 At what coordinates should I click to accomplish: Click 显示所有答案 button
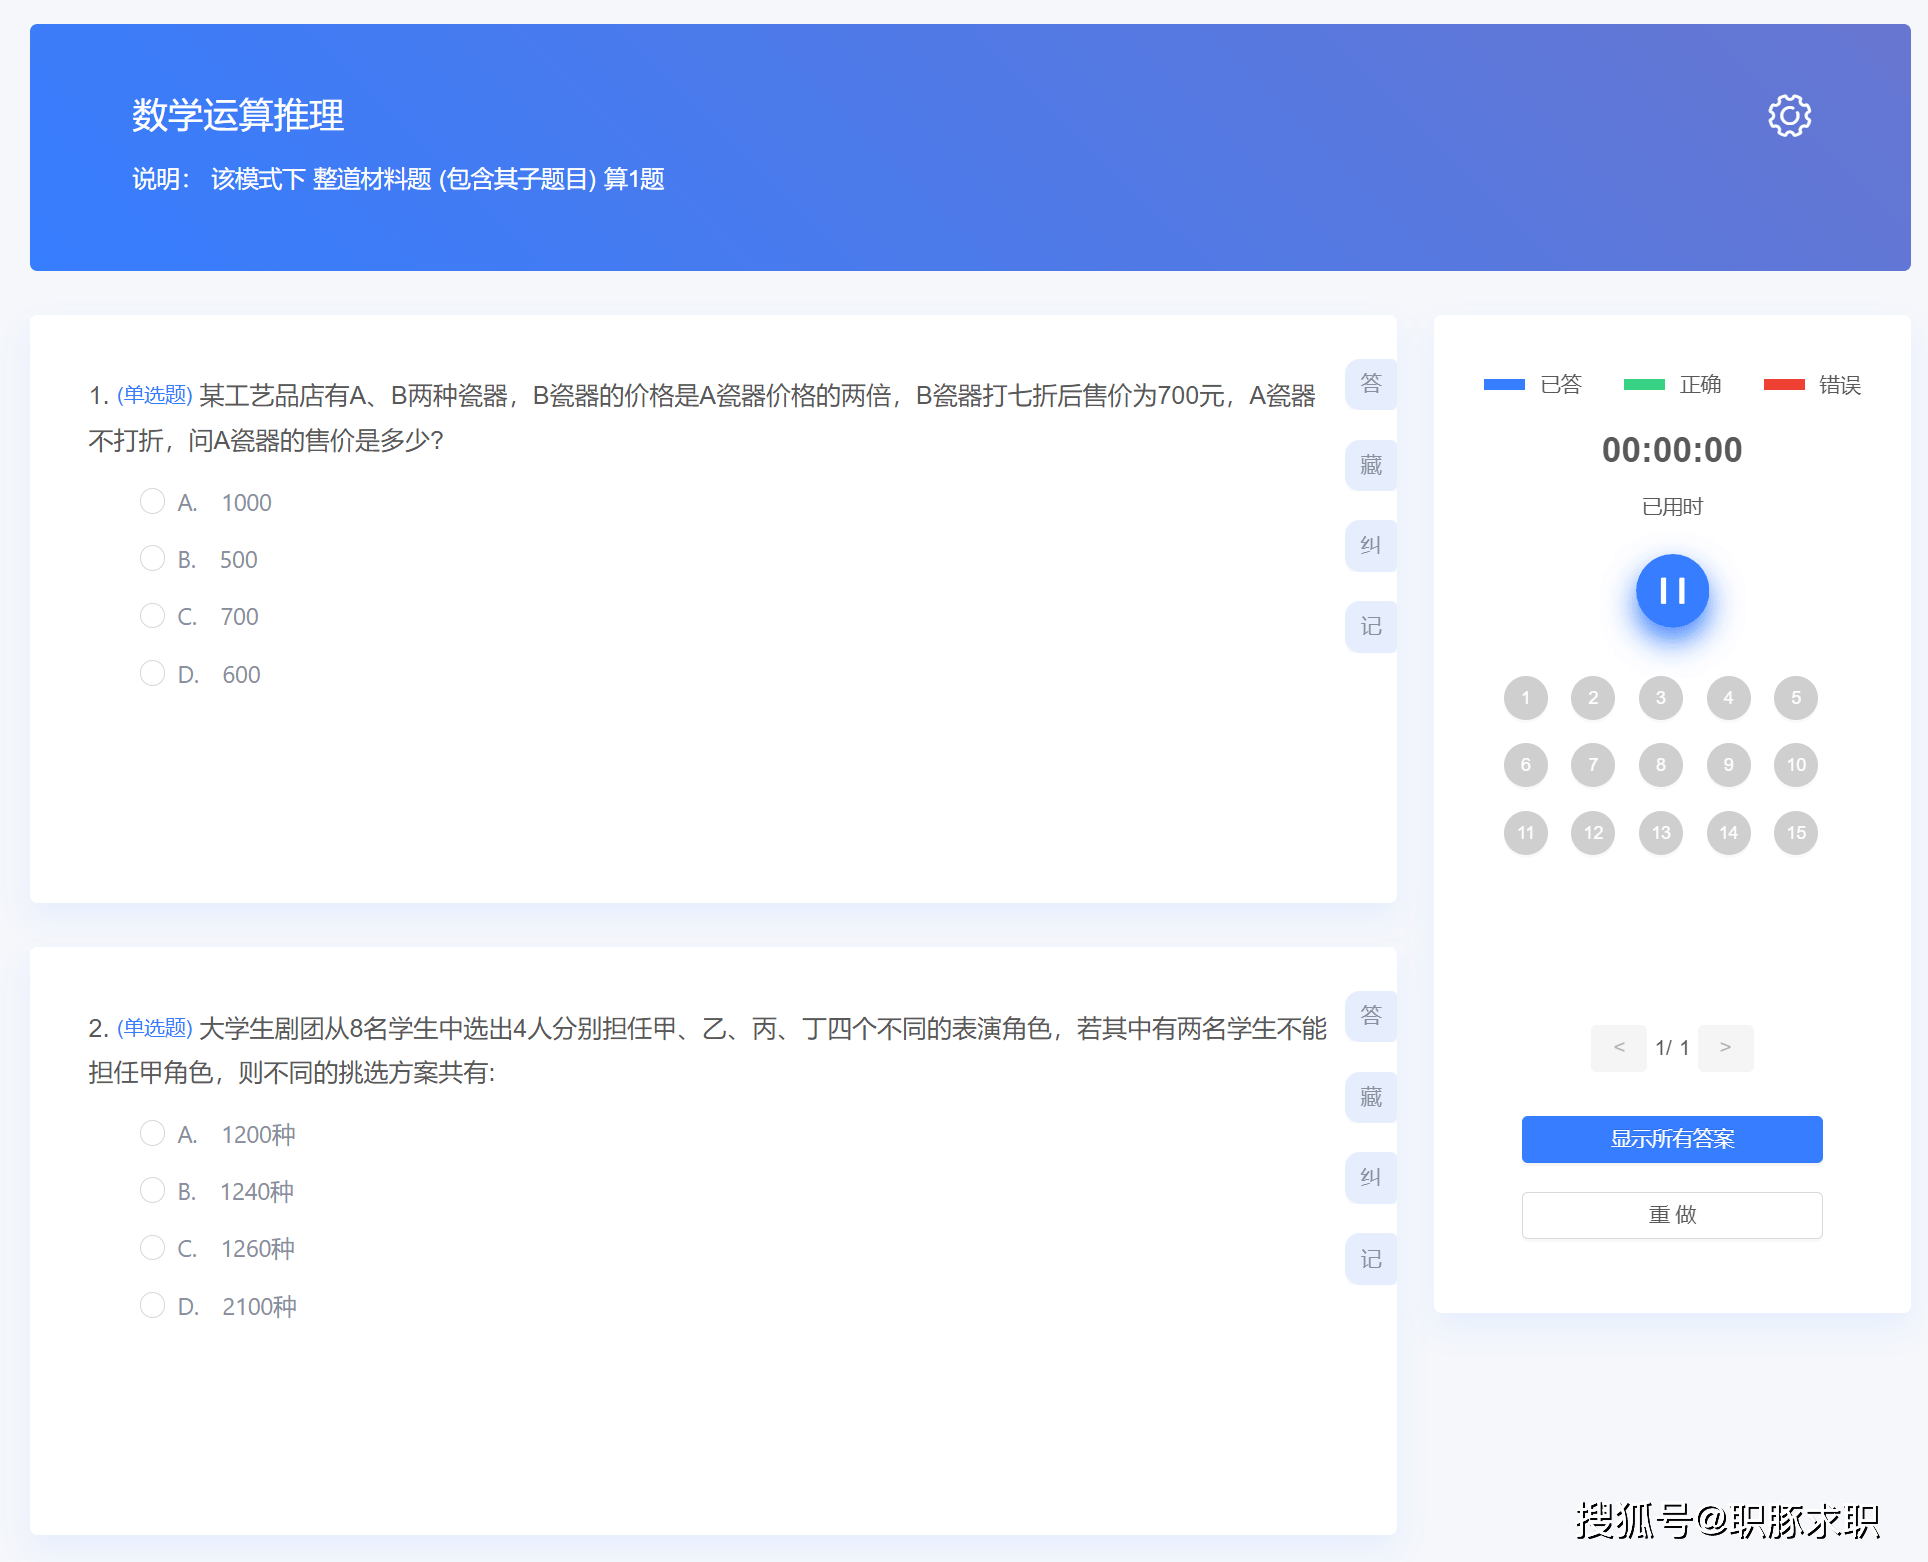1671,1139
